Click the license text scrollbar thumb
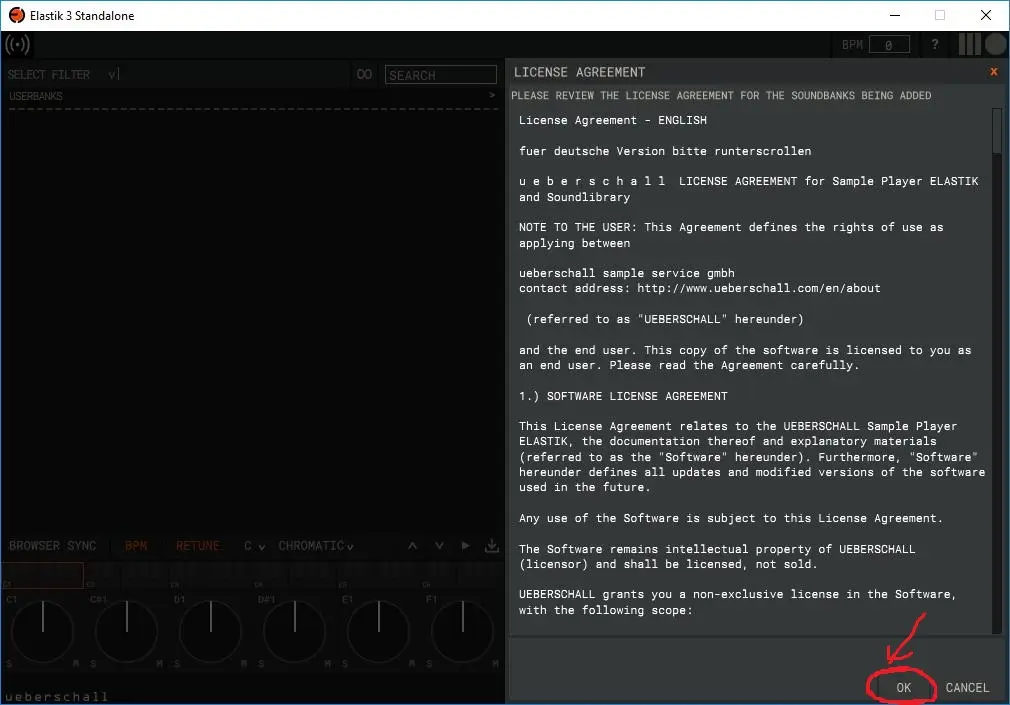The image size is (1010, 705). click(x=996, y=130)
